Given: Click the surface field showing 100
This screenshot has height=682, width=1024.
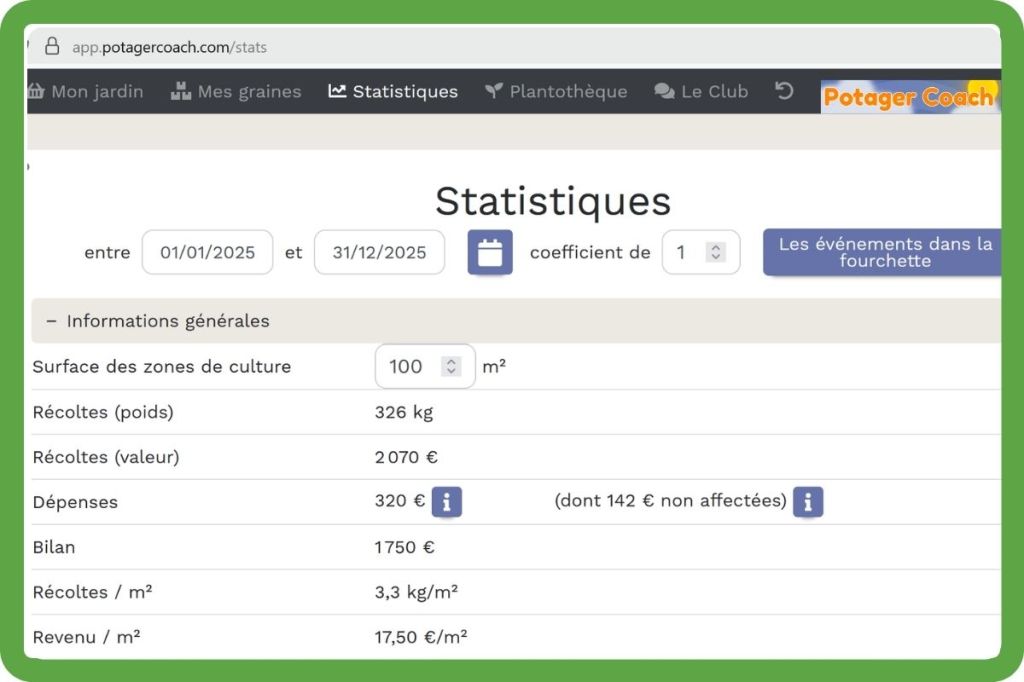Looking at the screenshot, I should pos(425,366).
